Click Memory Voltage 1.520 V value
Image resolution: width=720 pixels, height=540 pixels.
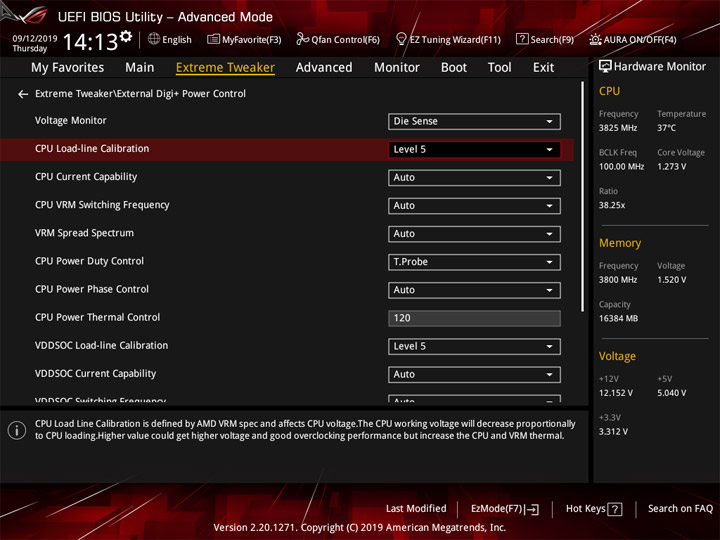click(671, 280)
